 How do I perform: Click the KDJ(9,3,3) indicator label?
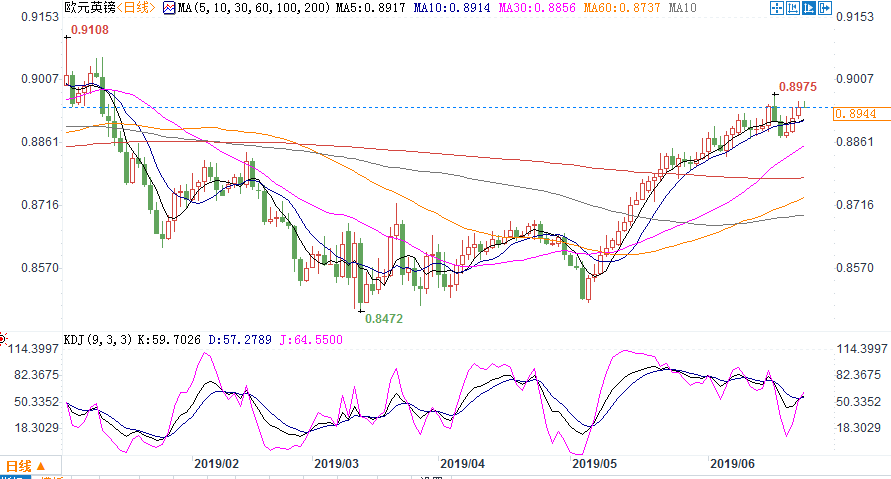tap(98, 340)
